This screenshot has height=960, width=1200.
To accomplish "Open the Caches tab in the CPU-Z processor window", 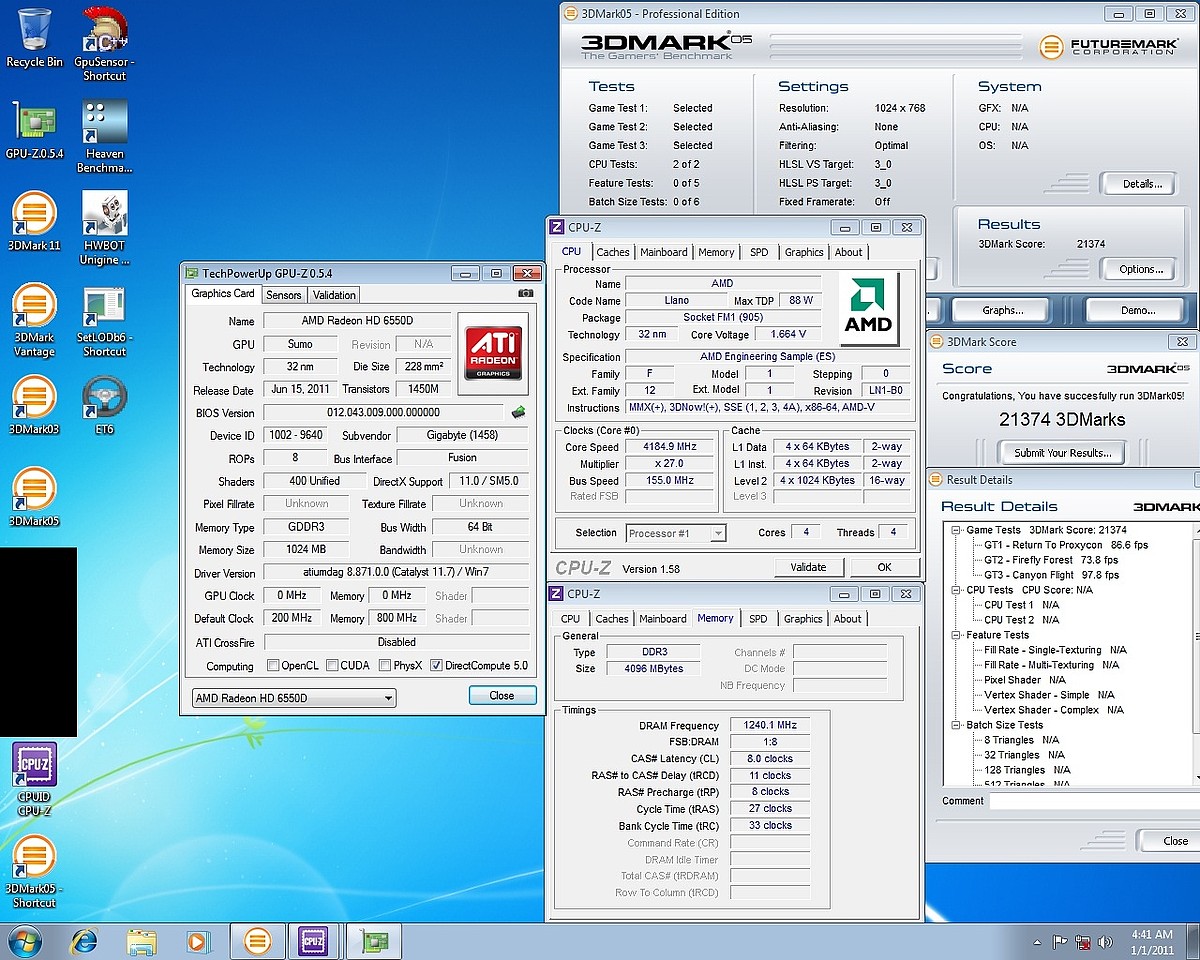I will (x=613, y=252).
